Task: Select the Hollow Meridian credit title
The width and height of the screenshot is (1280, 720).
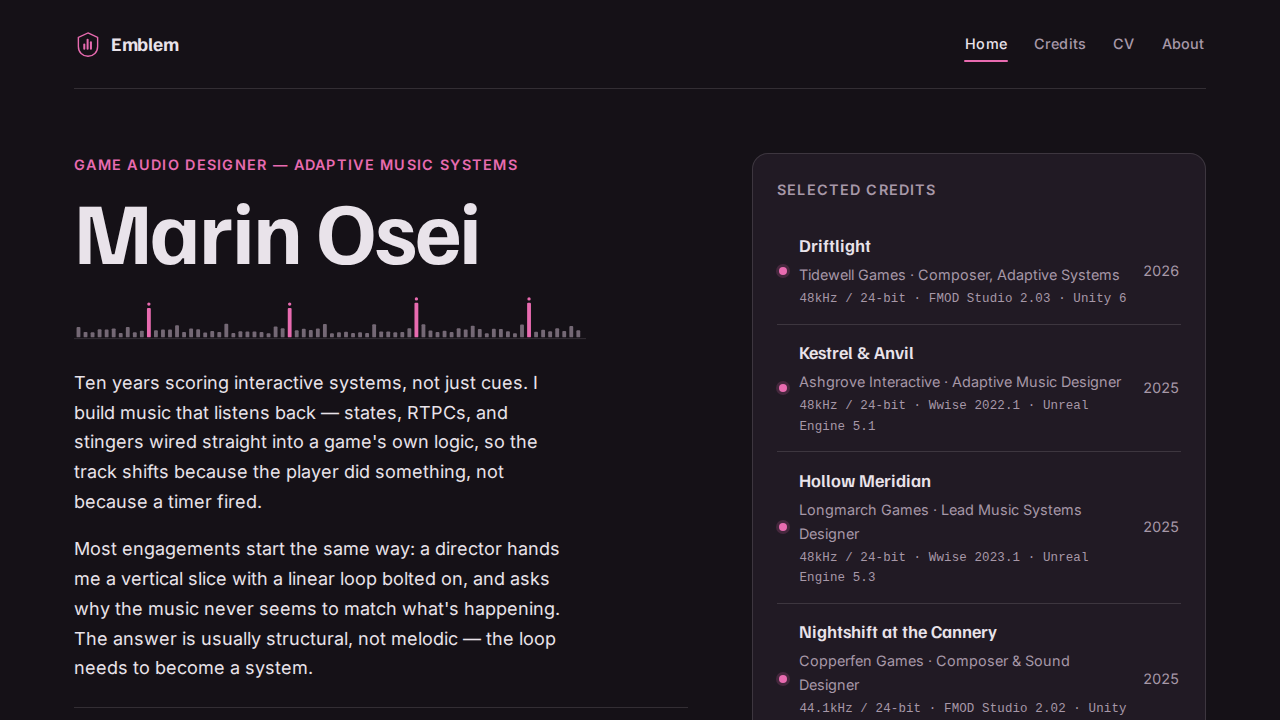Action: [865, 481]
